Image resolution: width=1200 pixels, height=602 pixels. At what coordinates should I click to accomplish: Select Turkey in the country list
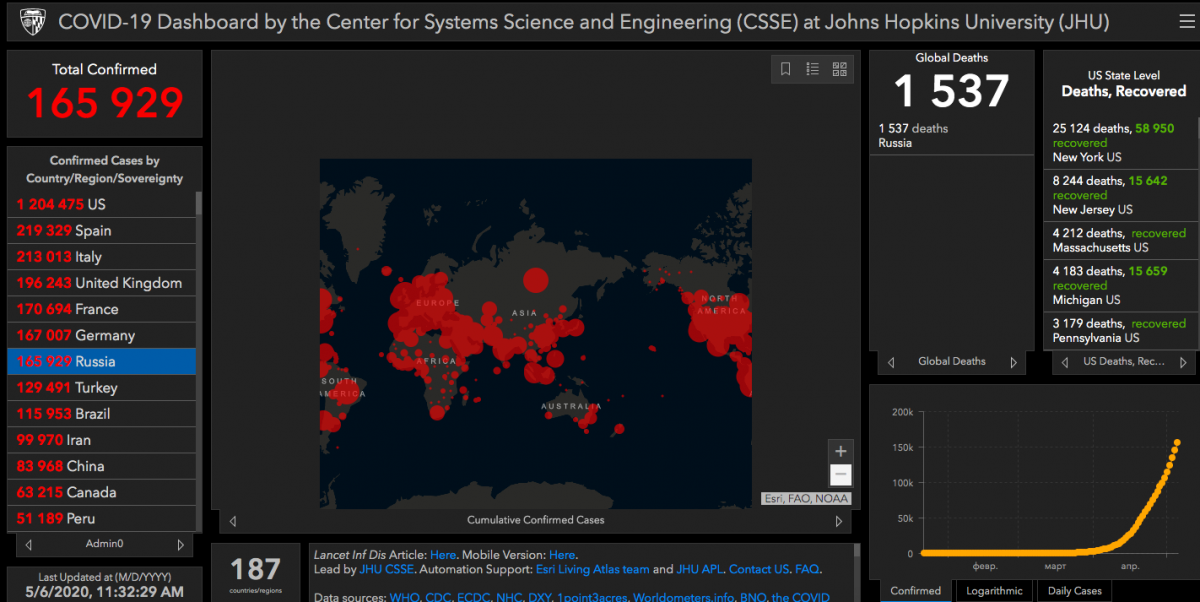coord(102,387)
